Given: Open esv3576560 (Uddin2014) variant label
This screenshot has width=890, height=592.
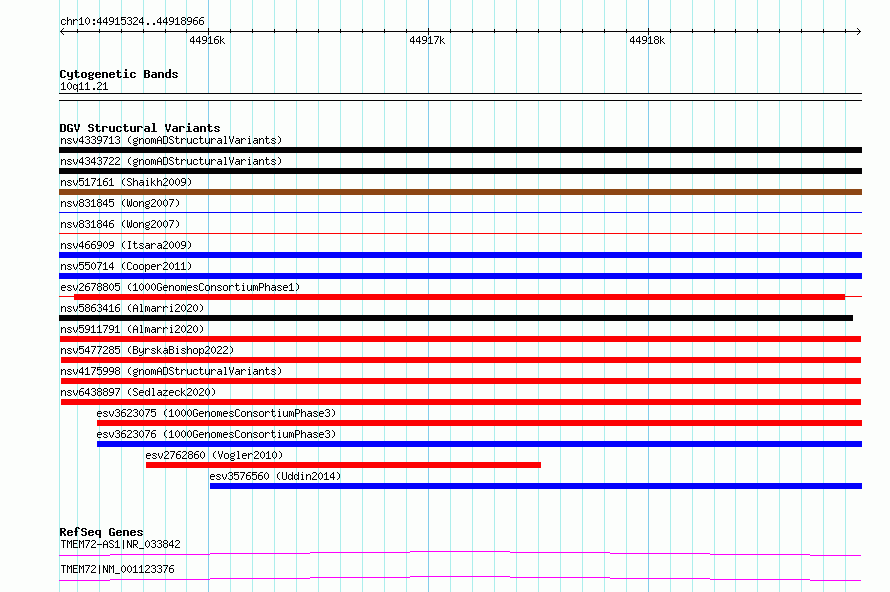Looking at the screenshot, I should pos(275,476).
